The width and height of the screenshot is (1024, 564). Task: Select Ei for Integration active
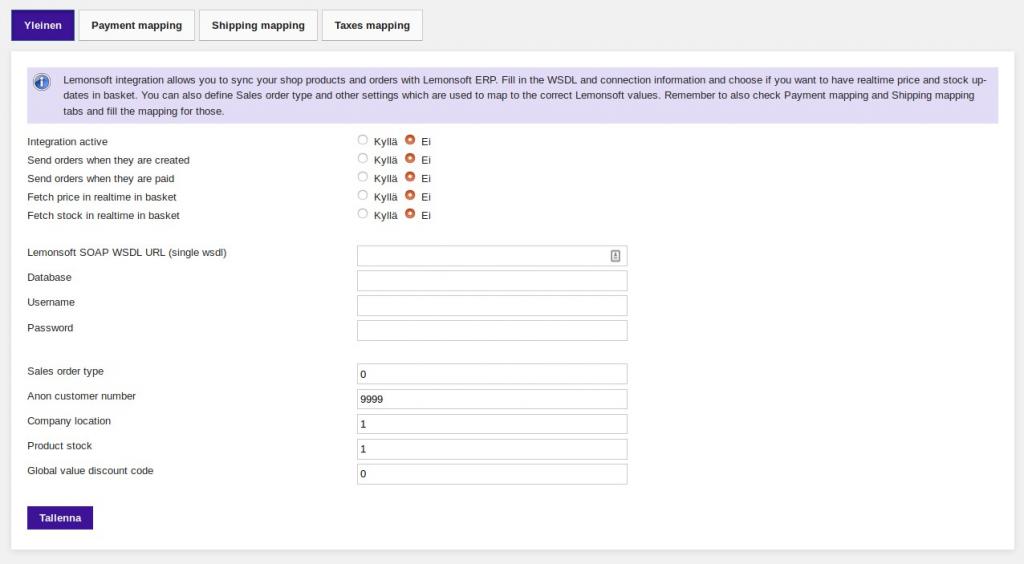[410, 140]
